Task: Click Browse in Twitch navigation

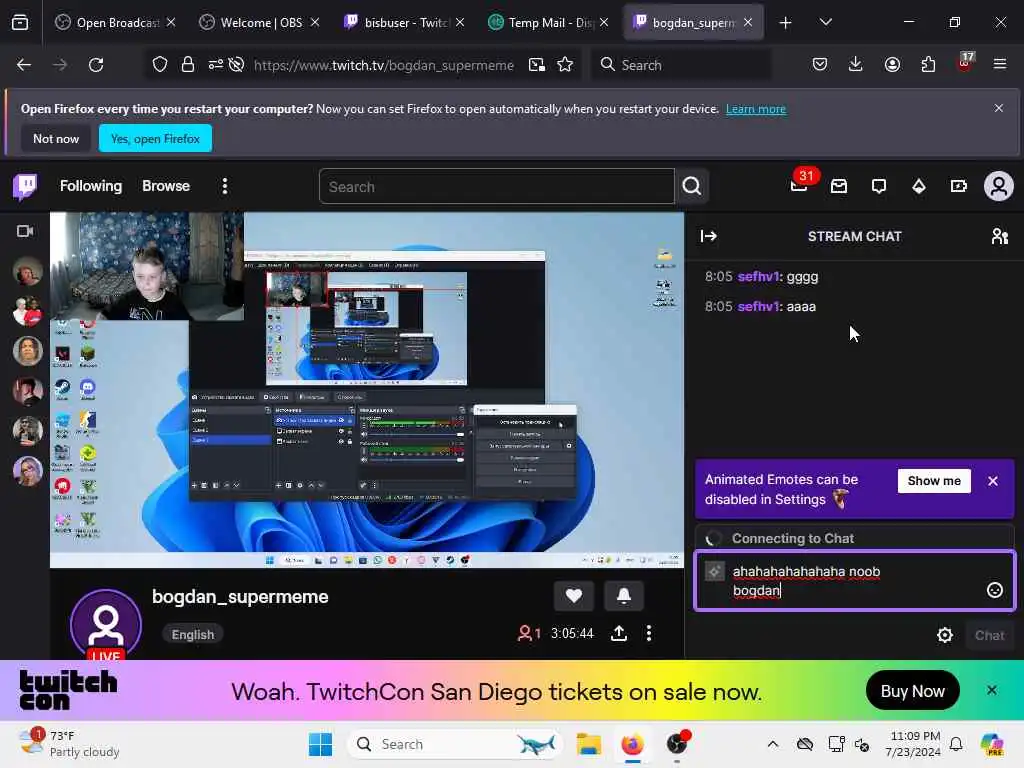Action: (x=166, y=186)
